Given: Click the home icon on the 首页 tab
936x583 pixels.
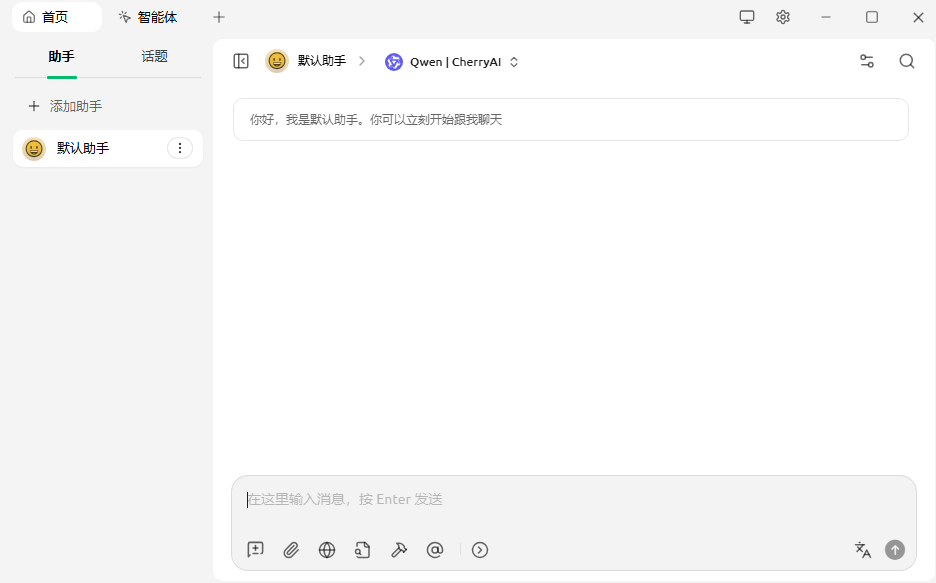Looking at the screenshot, I should (x=29, y=17).
